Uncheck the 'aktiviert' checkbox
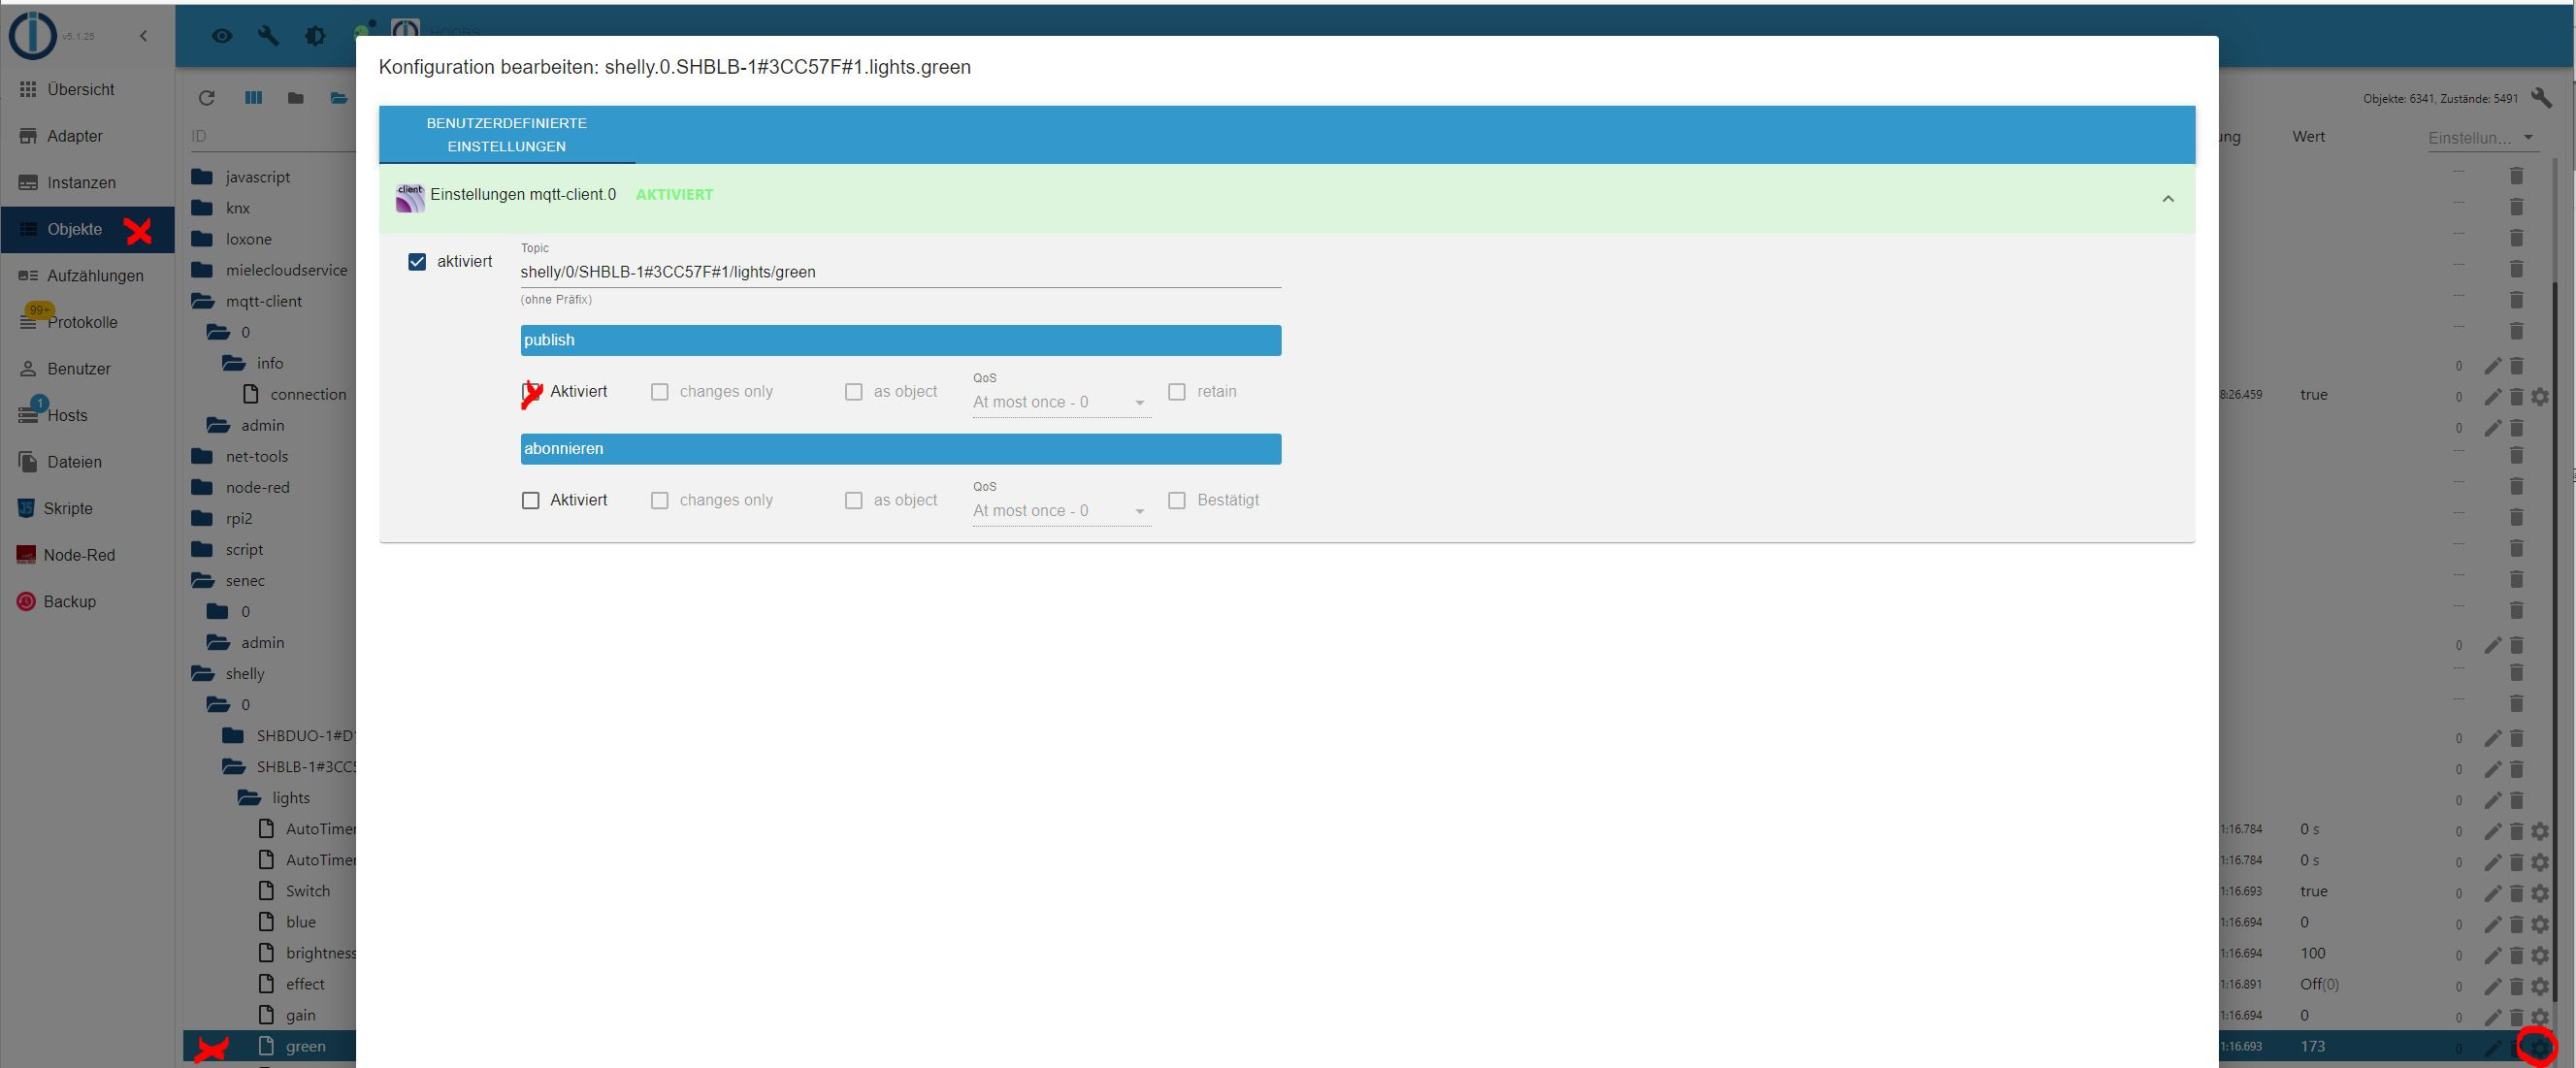Viewport: 2576px width, 1068px height. coord(417,262)
